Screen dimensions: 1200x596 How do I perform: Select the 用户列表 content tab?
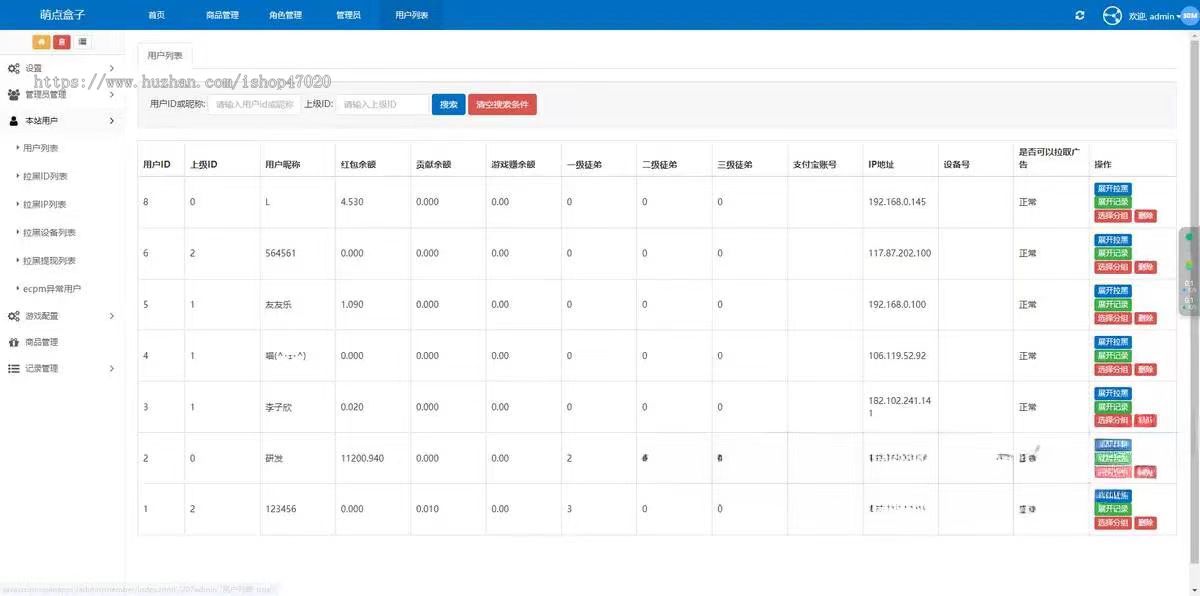pyautogui.click(x=164, y=56)
